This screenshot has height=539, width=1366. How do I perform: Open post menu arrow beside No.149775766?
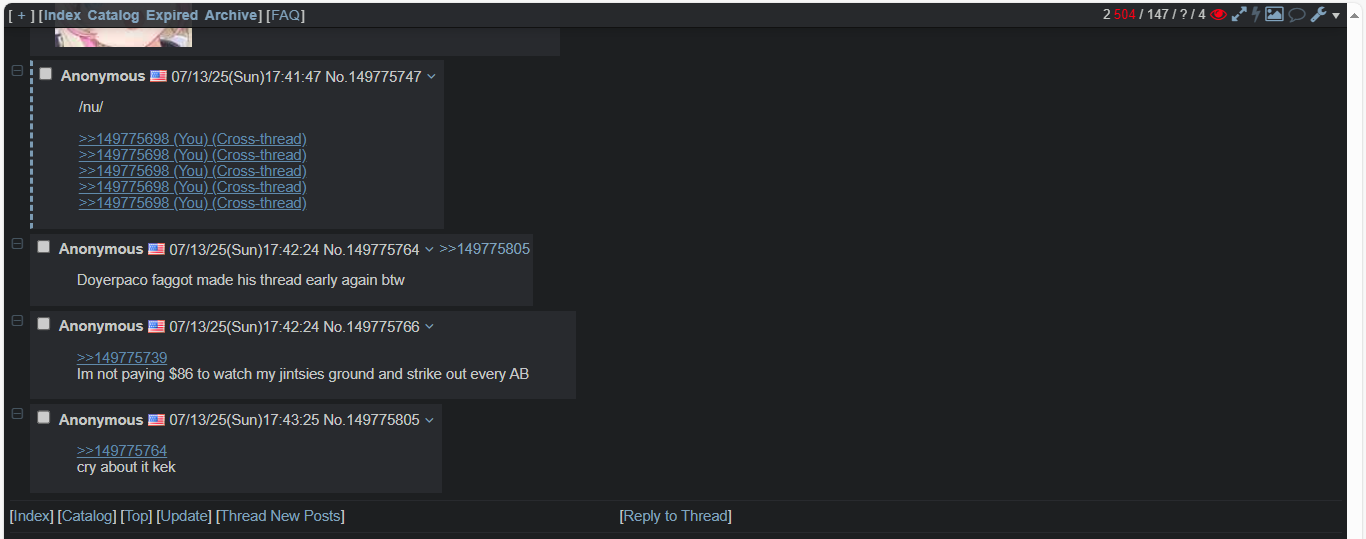point(429,327)
